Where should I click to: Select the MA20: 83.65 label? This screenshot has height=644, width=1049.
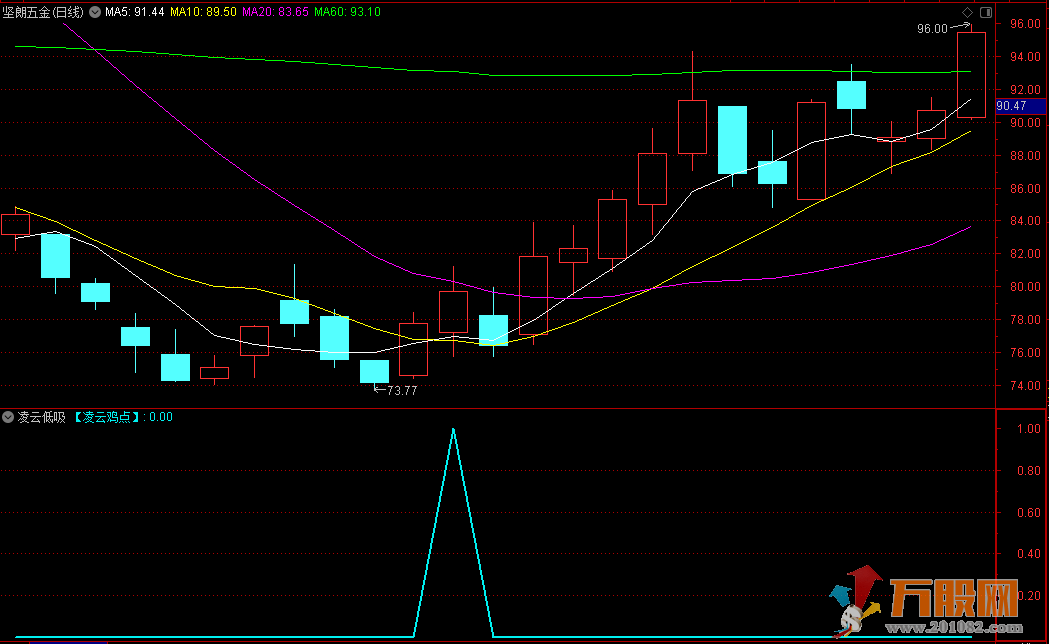276,12
